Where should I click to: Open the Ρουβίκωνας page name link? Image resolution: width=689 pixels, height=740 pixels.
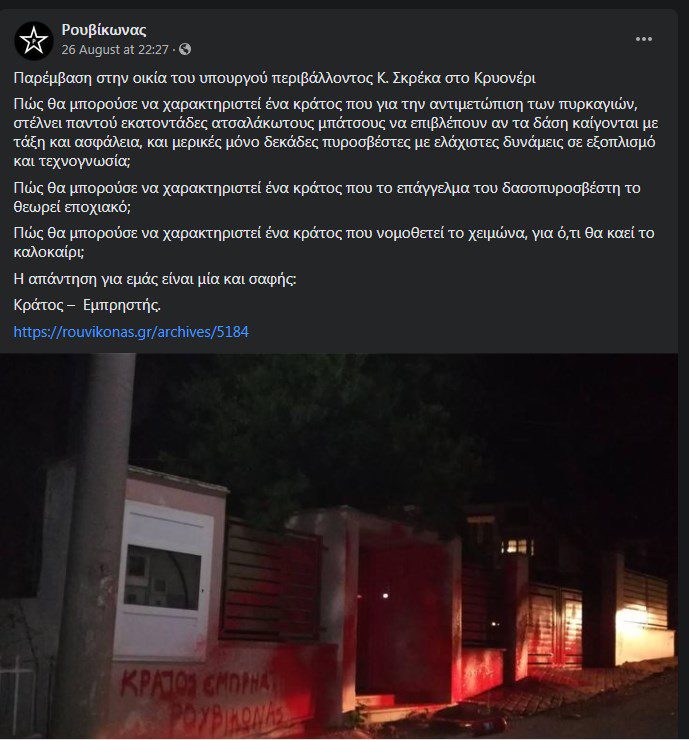[104, 30]
